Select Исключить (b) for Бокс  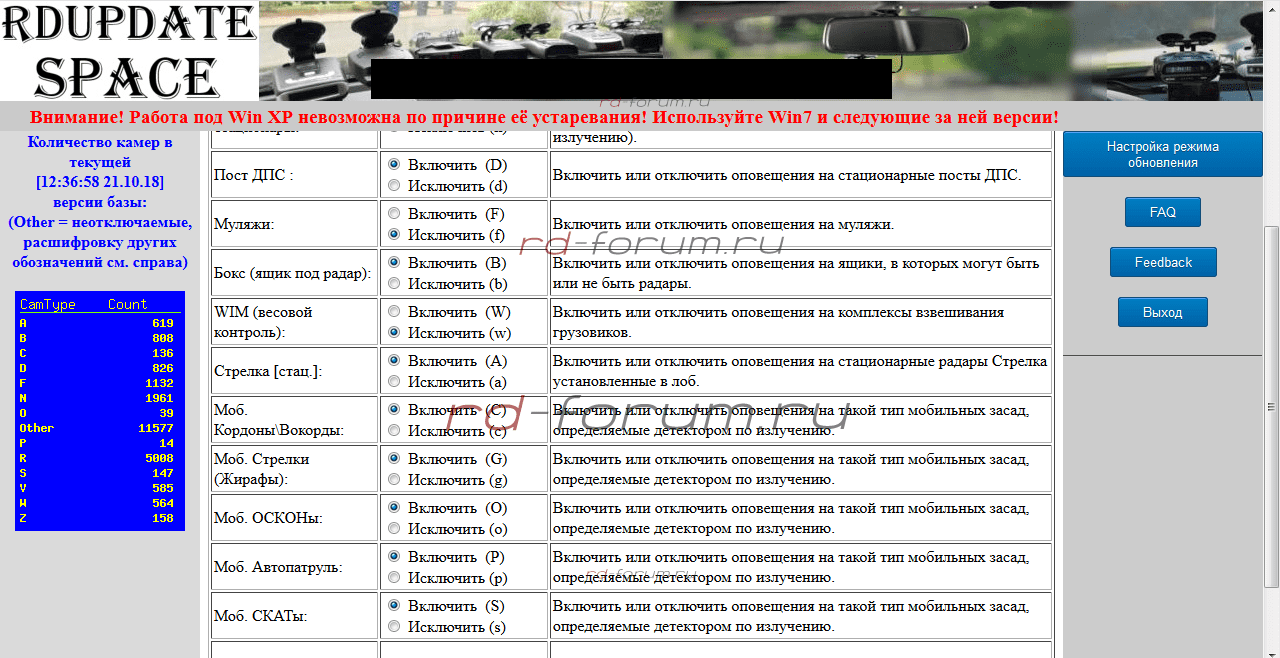394,283
